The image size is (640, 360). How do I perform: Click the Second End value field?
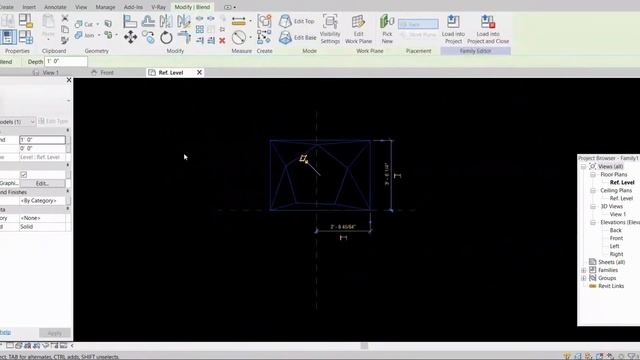[x=42, y=140]
